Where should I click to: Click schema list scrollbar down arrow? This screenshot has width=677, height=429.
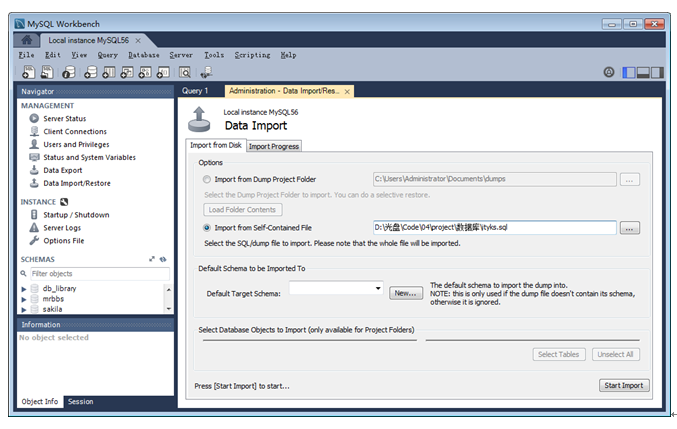coord(169,309)
